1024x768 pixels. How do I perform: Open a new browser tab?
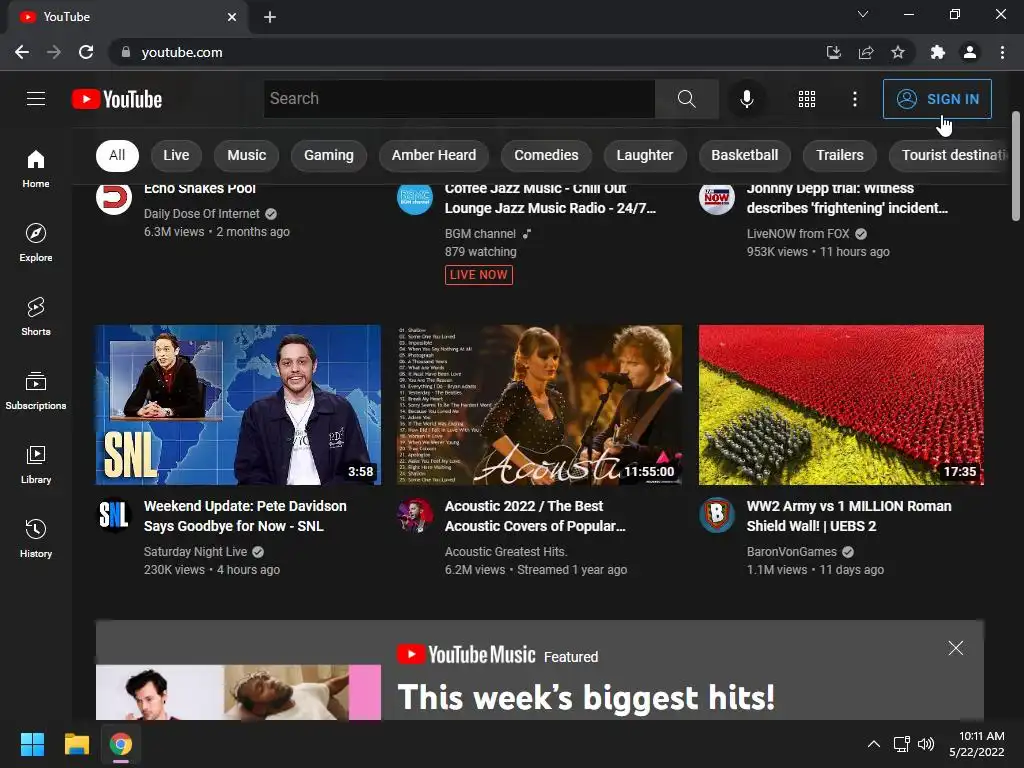point(270,17)
